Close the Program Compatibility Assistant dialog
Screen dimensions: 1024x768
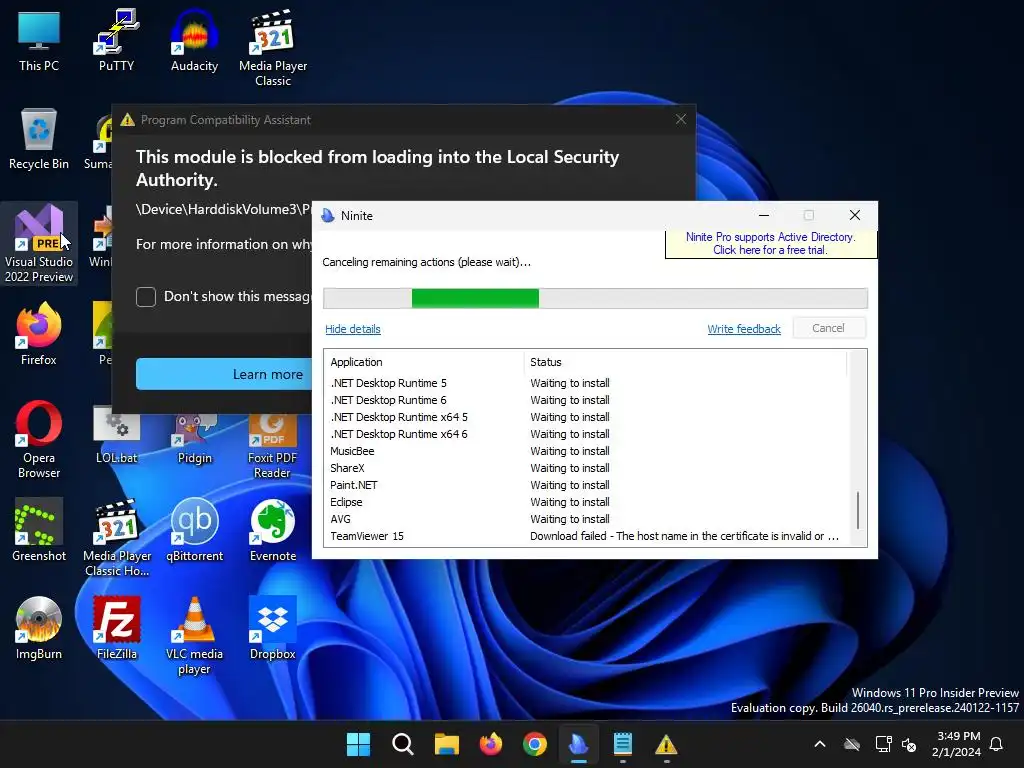tap(680, 119)
